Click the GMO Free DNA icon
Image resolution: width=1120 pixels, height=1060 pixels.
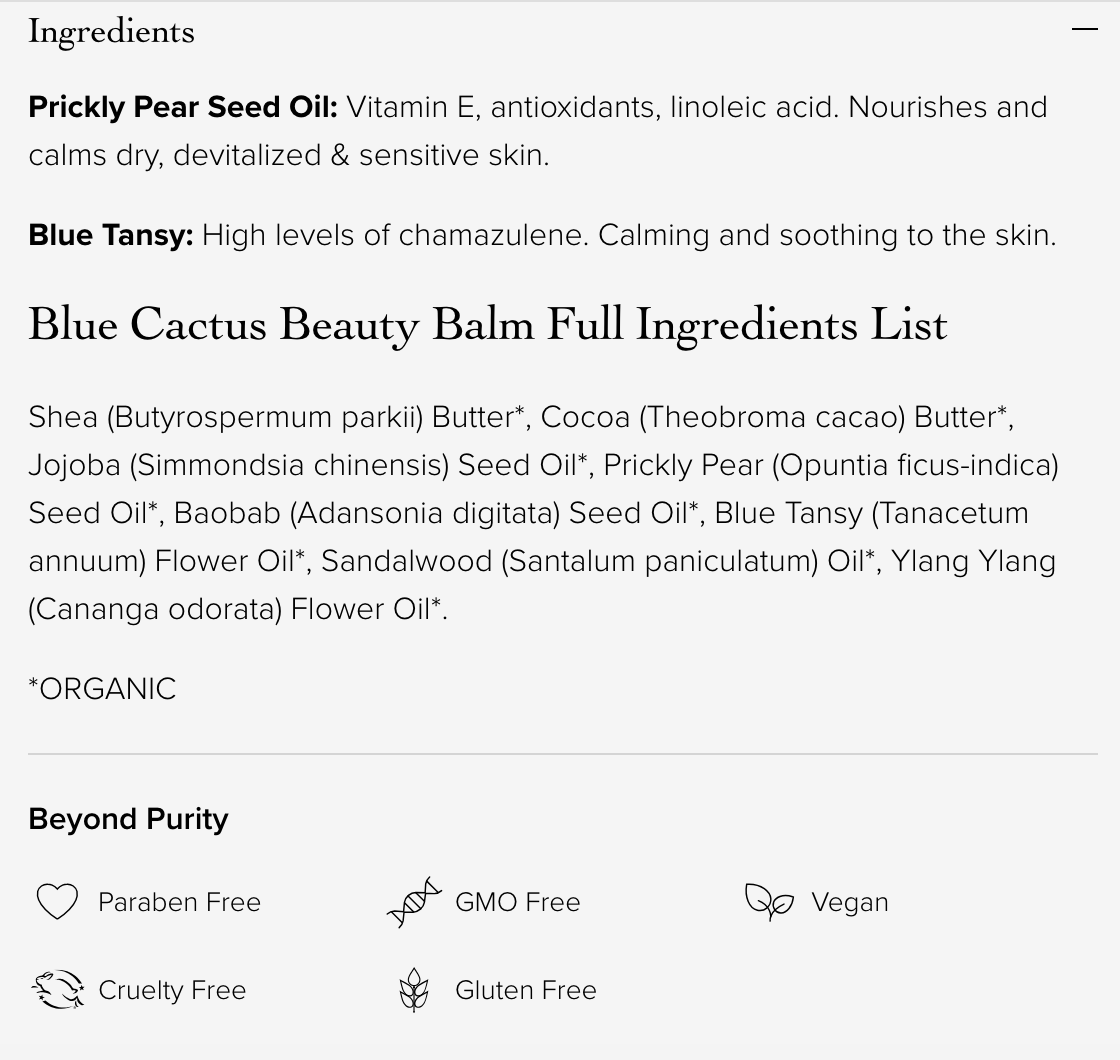[x=414, y=902]
